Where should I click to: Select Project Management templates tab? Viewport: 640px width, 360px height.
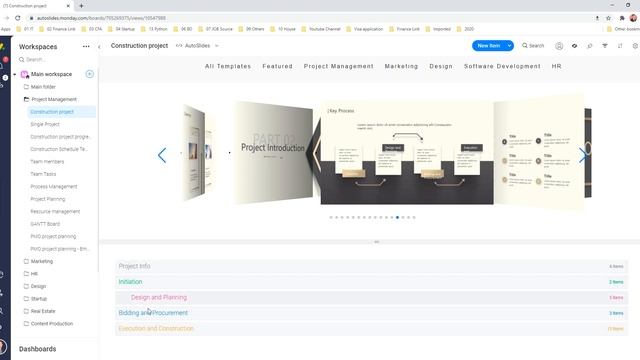click(339, 66)
